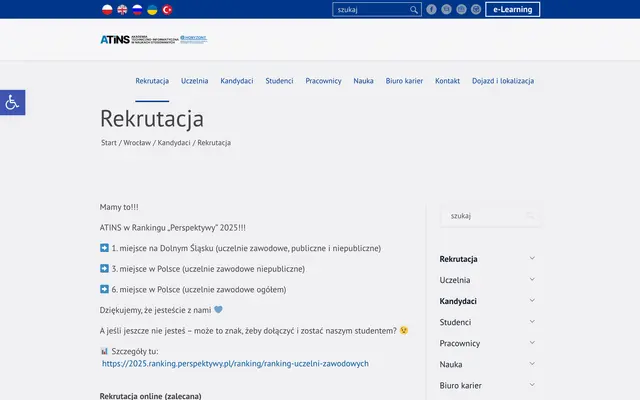Choose the Russian flag language option
Screen dimensions: 640x400
click(137, 9)
